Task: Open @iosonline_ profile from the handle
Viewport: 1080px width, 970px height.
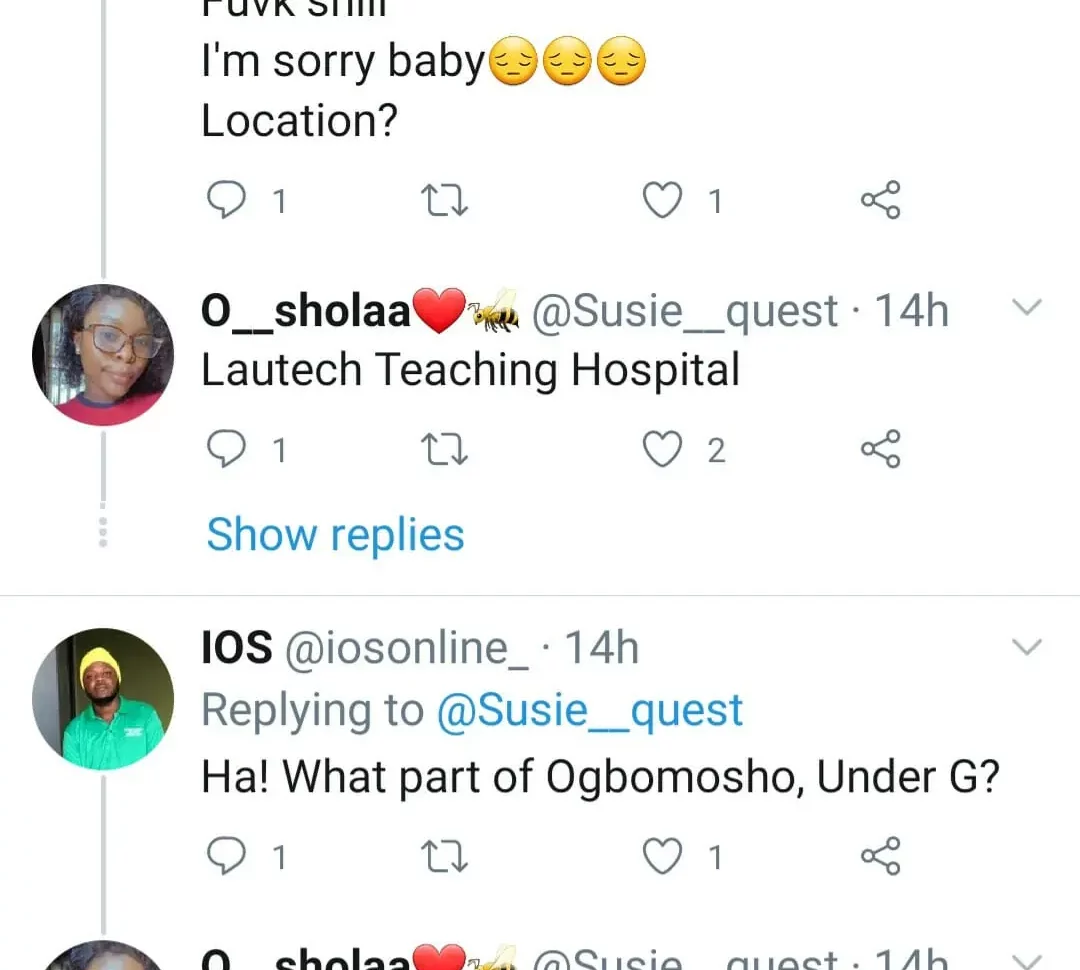Action: 408,649
